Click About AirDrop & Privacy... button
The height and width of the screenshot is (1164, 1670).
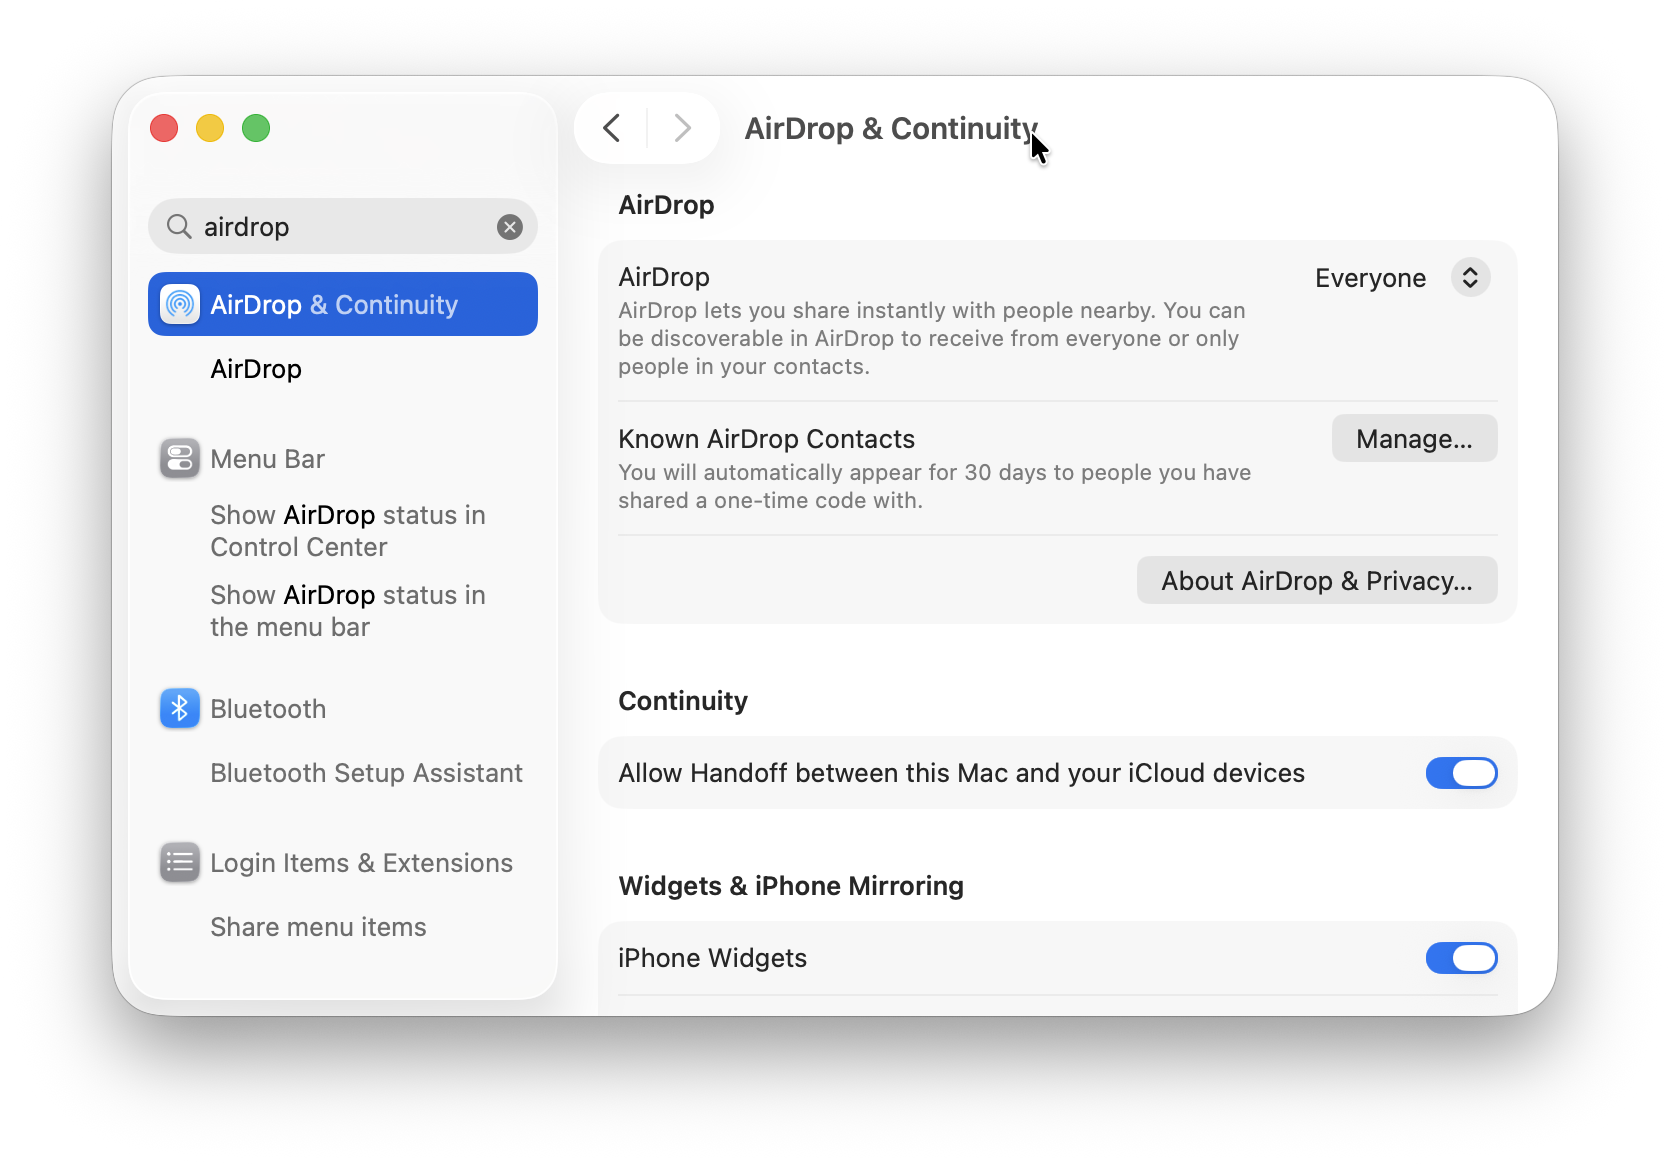click(1317, 580)
